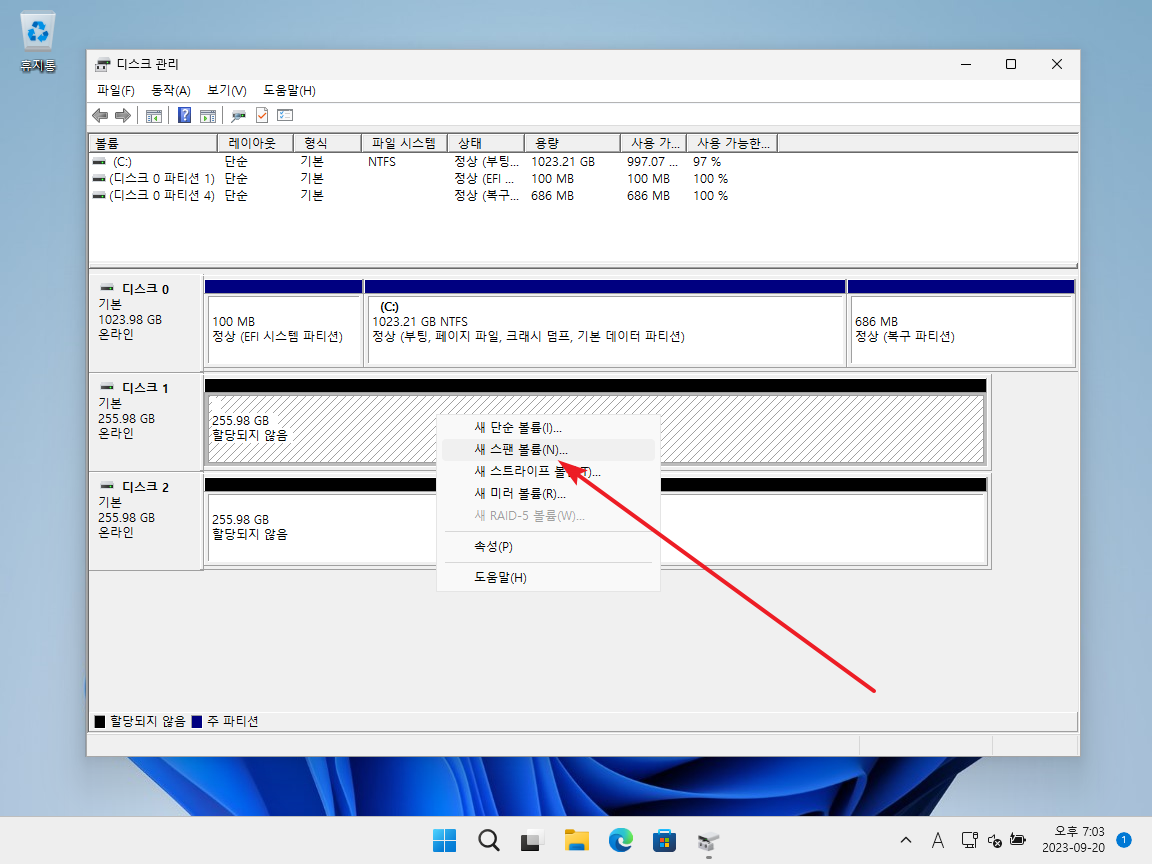Viewport: 1152px width, 864px height.
Task: Click the NTFS file system cell
Action: tap(382, 162)
